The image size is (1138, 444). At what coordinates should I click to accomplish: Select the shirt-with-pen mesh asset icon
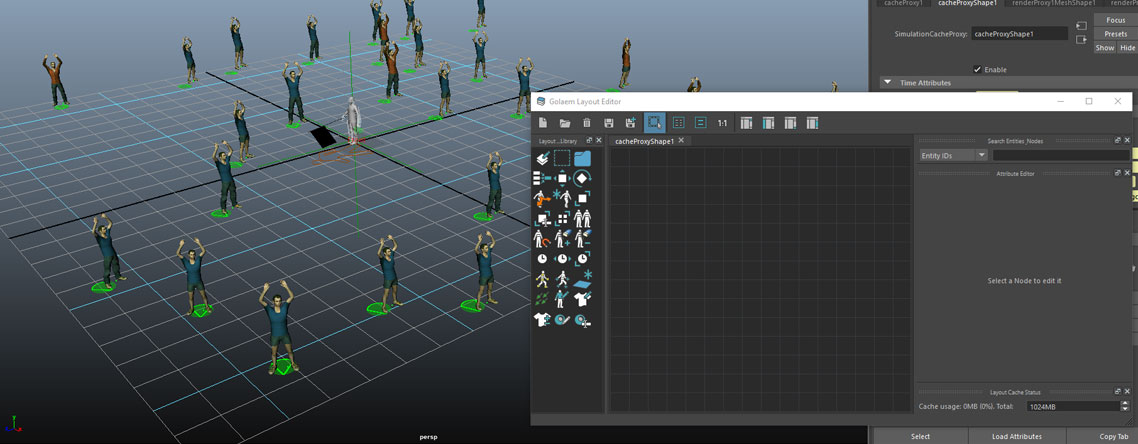582,299
